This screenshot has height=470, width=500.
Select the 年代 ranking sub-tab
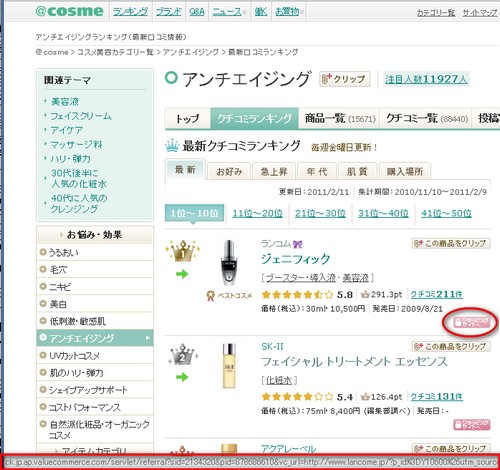pyautogui.click(x=317, y=172)
